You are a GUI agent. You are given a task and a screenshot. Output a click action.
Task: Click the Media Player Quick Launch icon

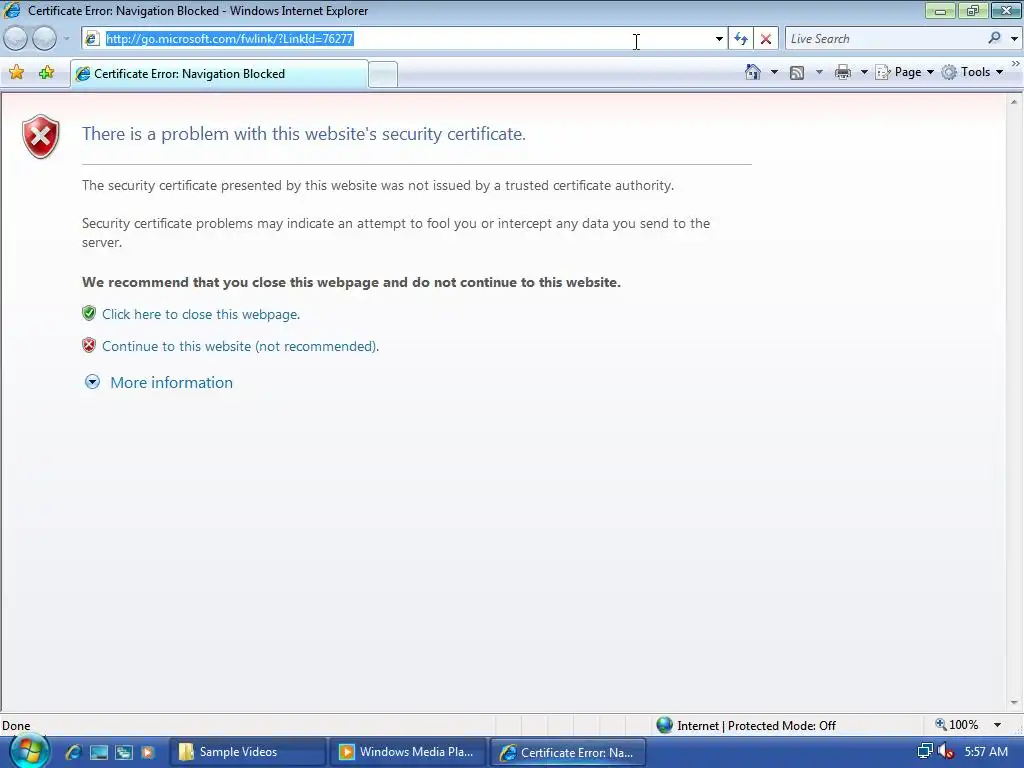click(148, 752)
